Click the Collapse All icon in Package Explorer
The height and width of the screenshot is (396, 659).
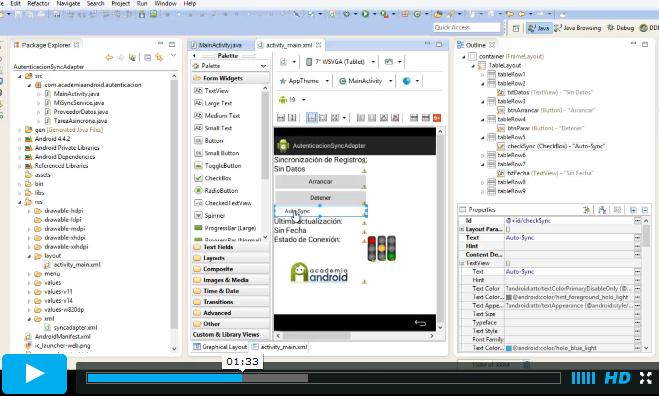pos(148,58)
